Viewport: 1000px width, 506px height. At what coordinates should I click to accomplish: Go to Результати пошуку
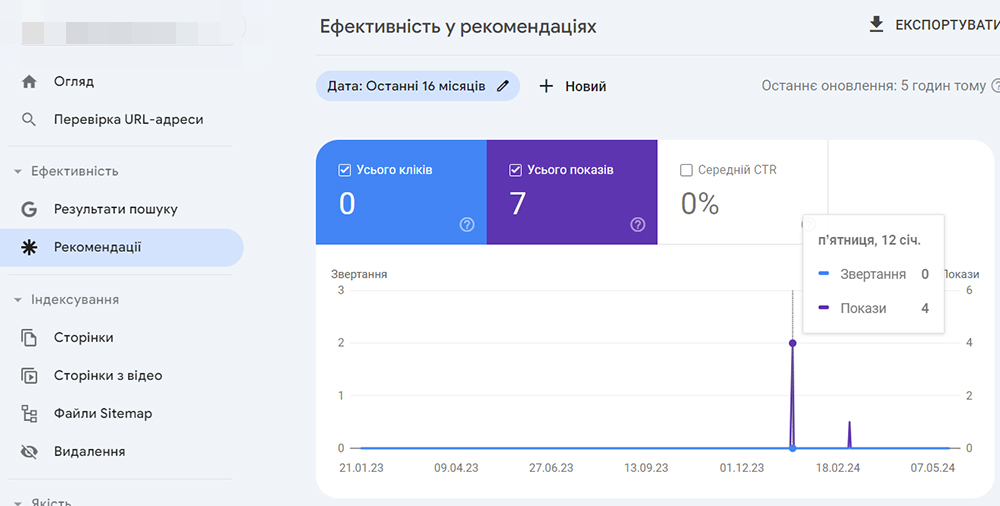coord(122,209)
